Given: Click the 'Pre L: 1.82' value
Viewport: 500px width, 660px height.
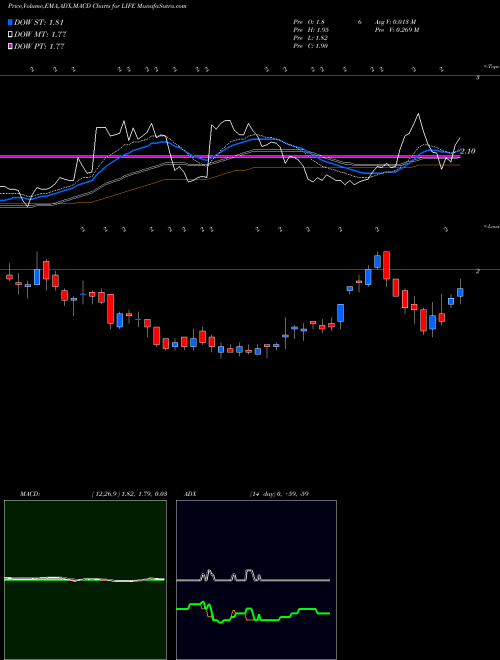Looking at the screenshot, I should coord(311,38).
